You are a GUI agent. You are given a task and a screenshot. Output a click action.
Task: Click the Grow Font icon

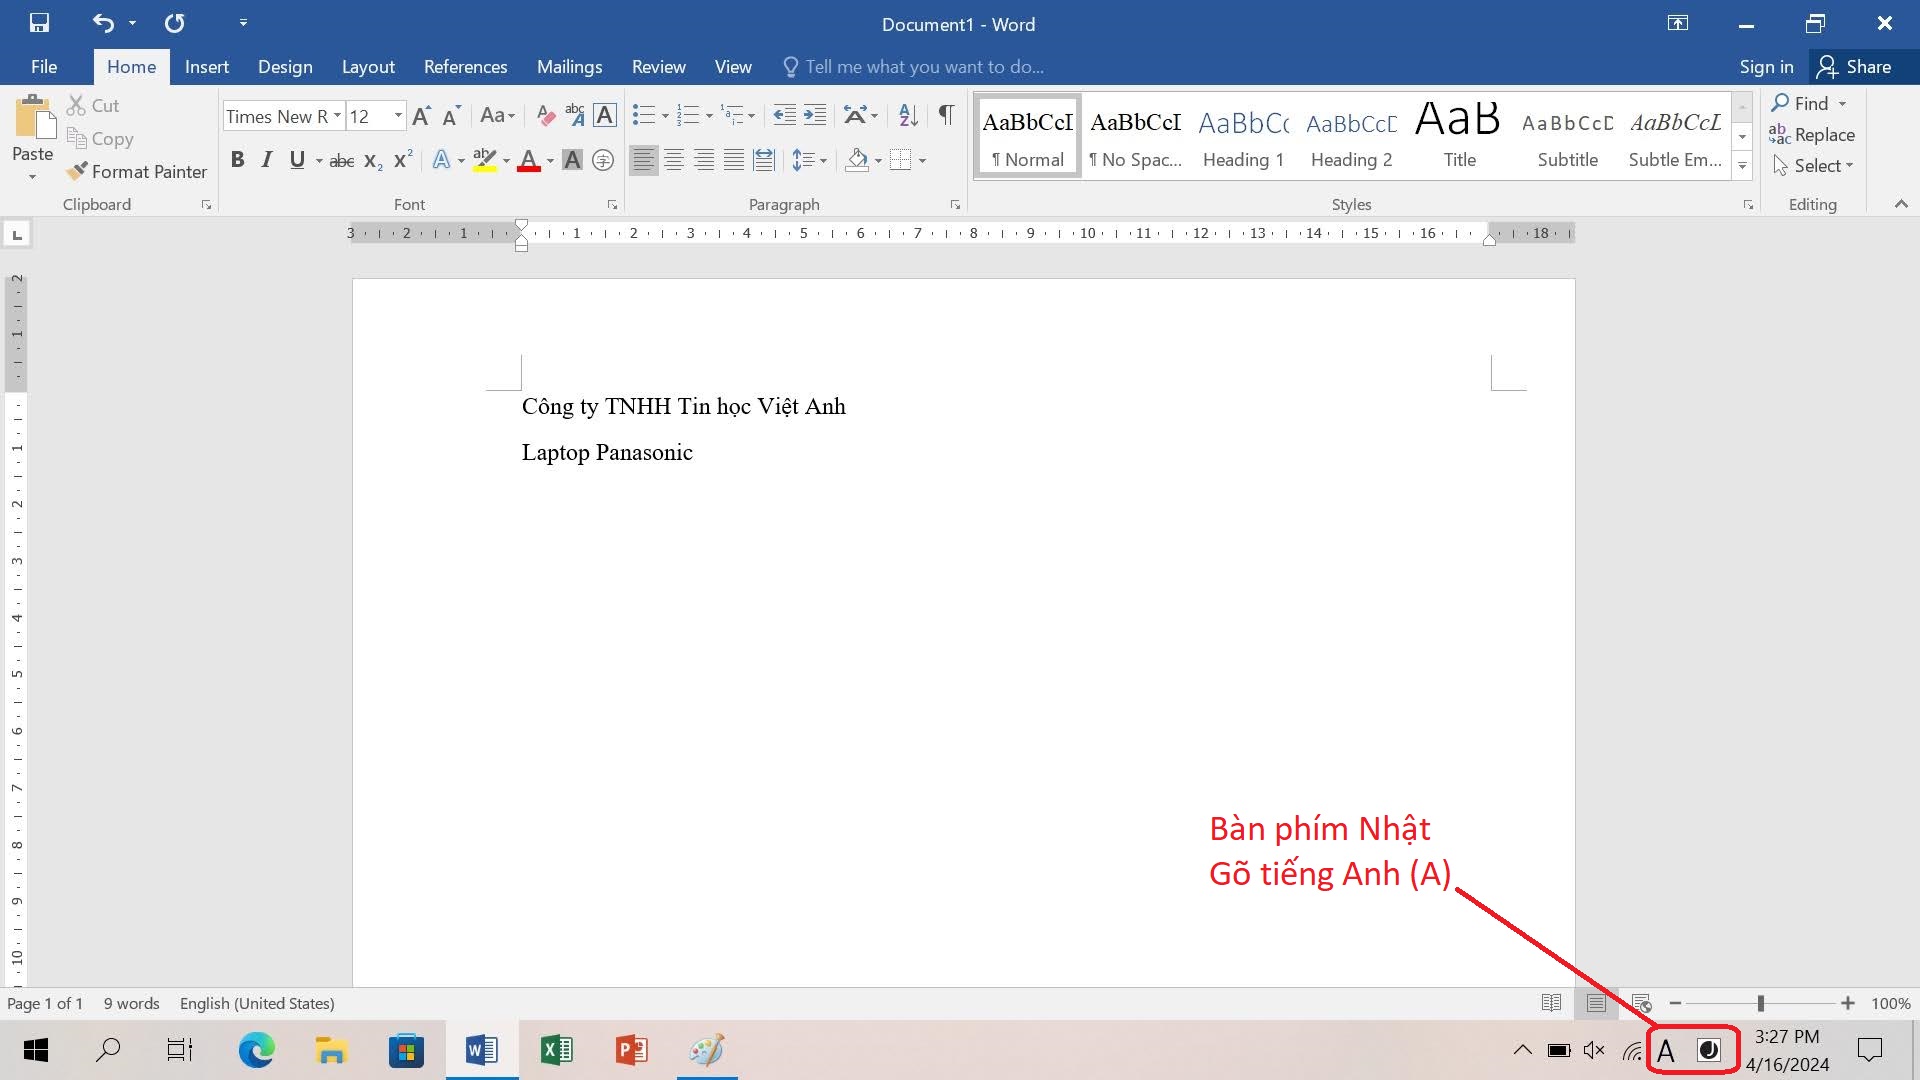pyautogui.click(x=421, y=116)
